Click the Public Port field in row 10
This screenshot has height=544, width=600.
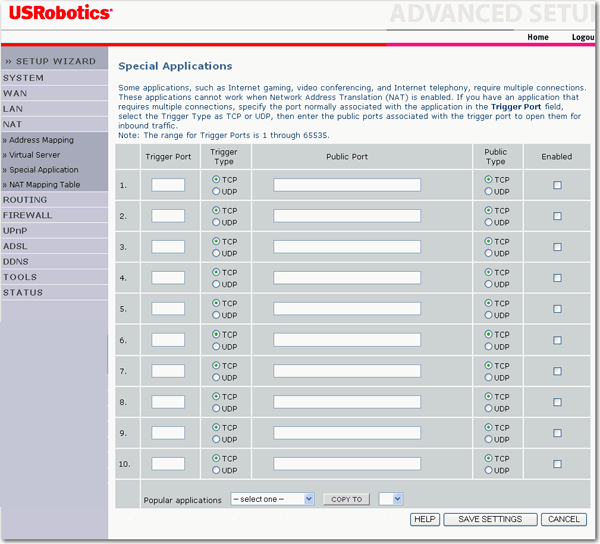pos(347,464)
